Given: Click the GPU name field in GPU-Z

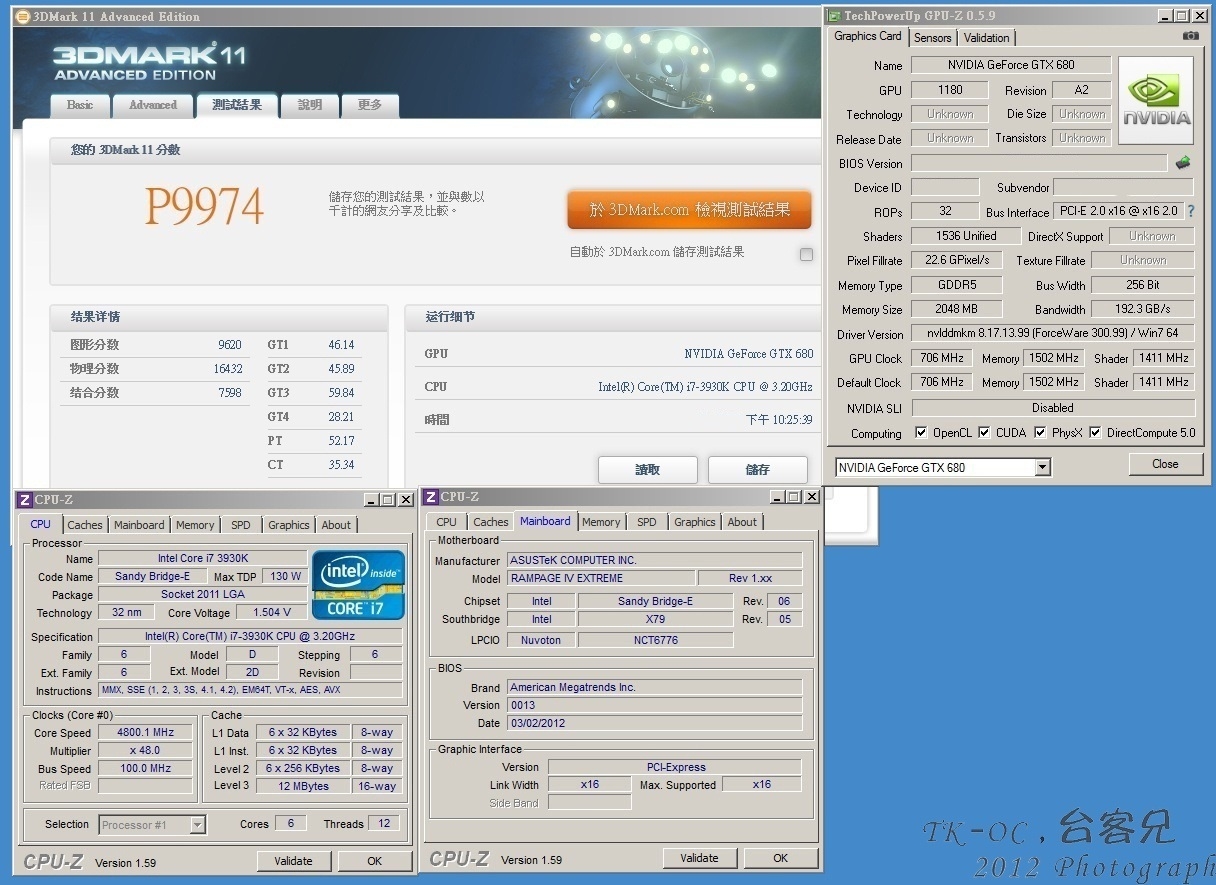Looking at the screenshot, I should tap(1011, 65).
